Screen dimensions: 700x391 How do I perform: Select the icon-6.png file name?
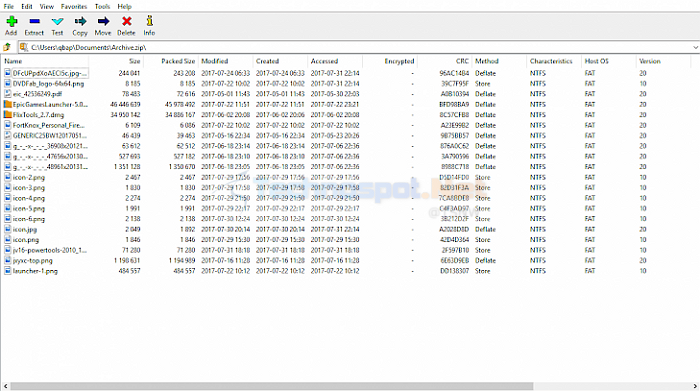29,219
